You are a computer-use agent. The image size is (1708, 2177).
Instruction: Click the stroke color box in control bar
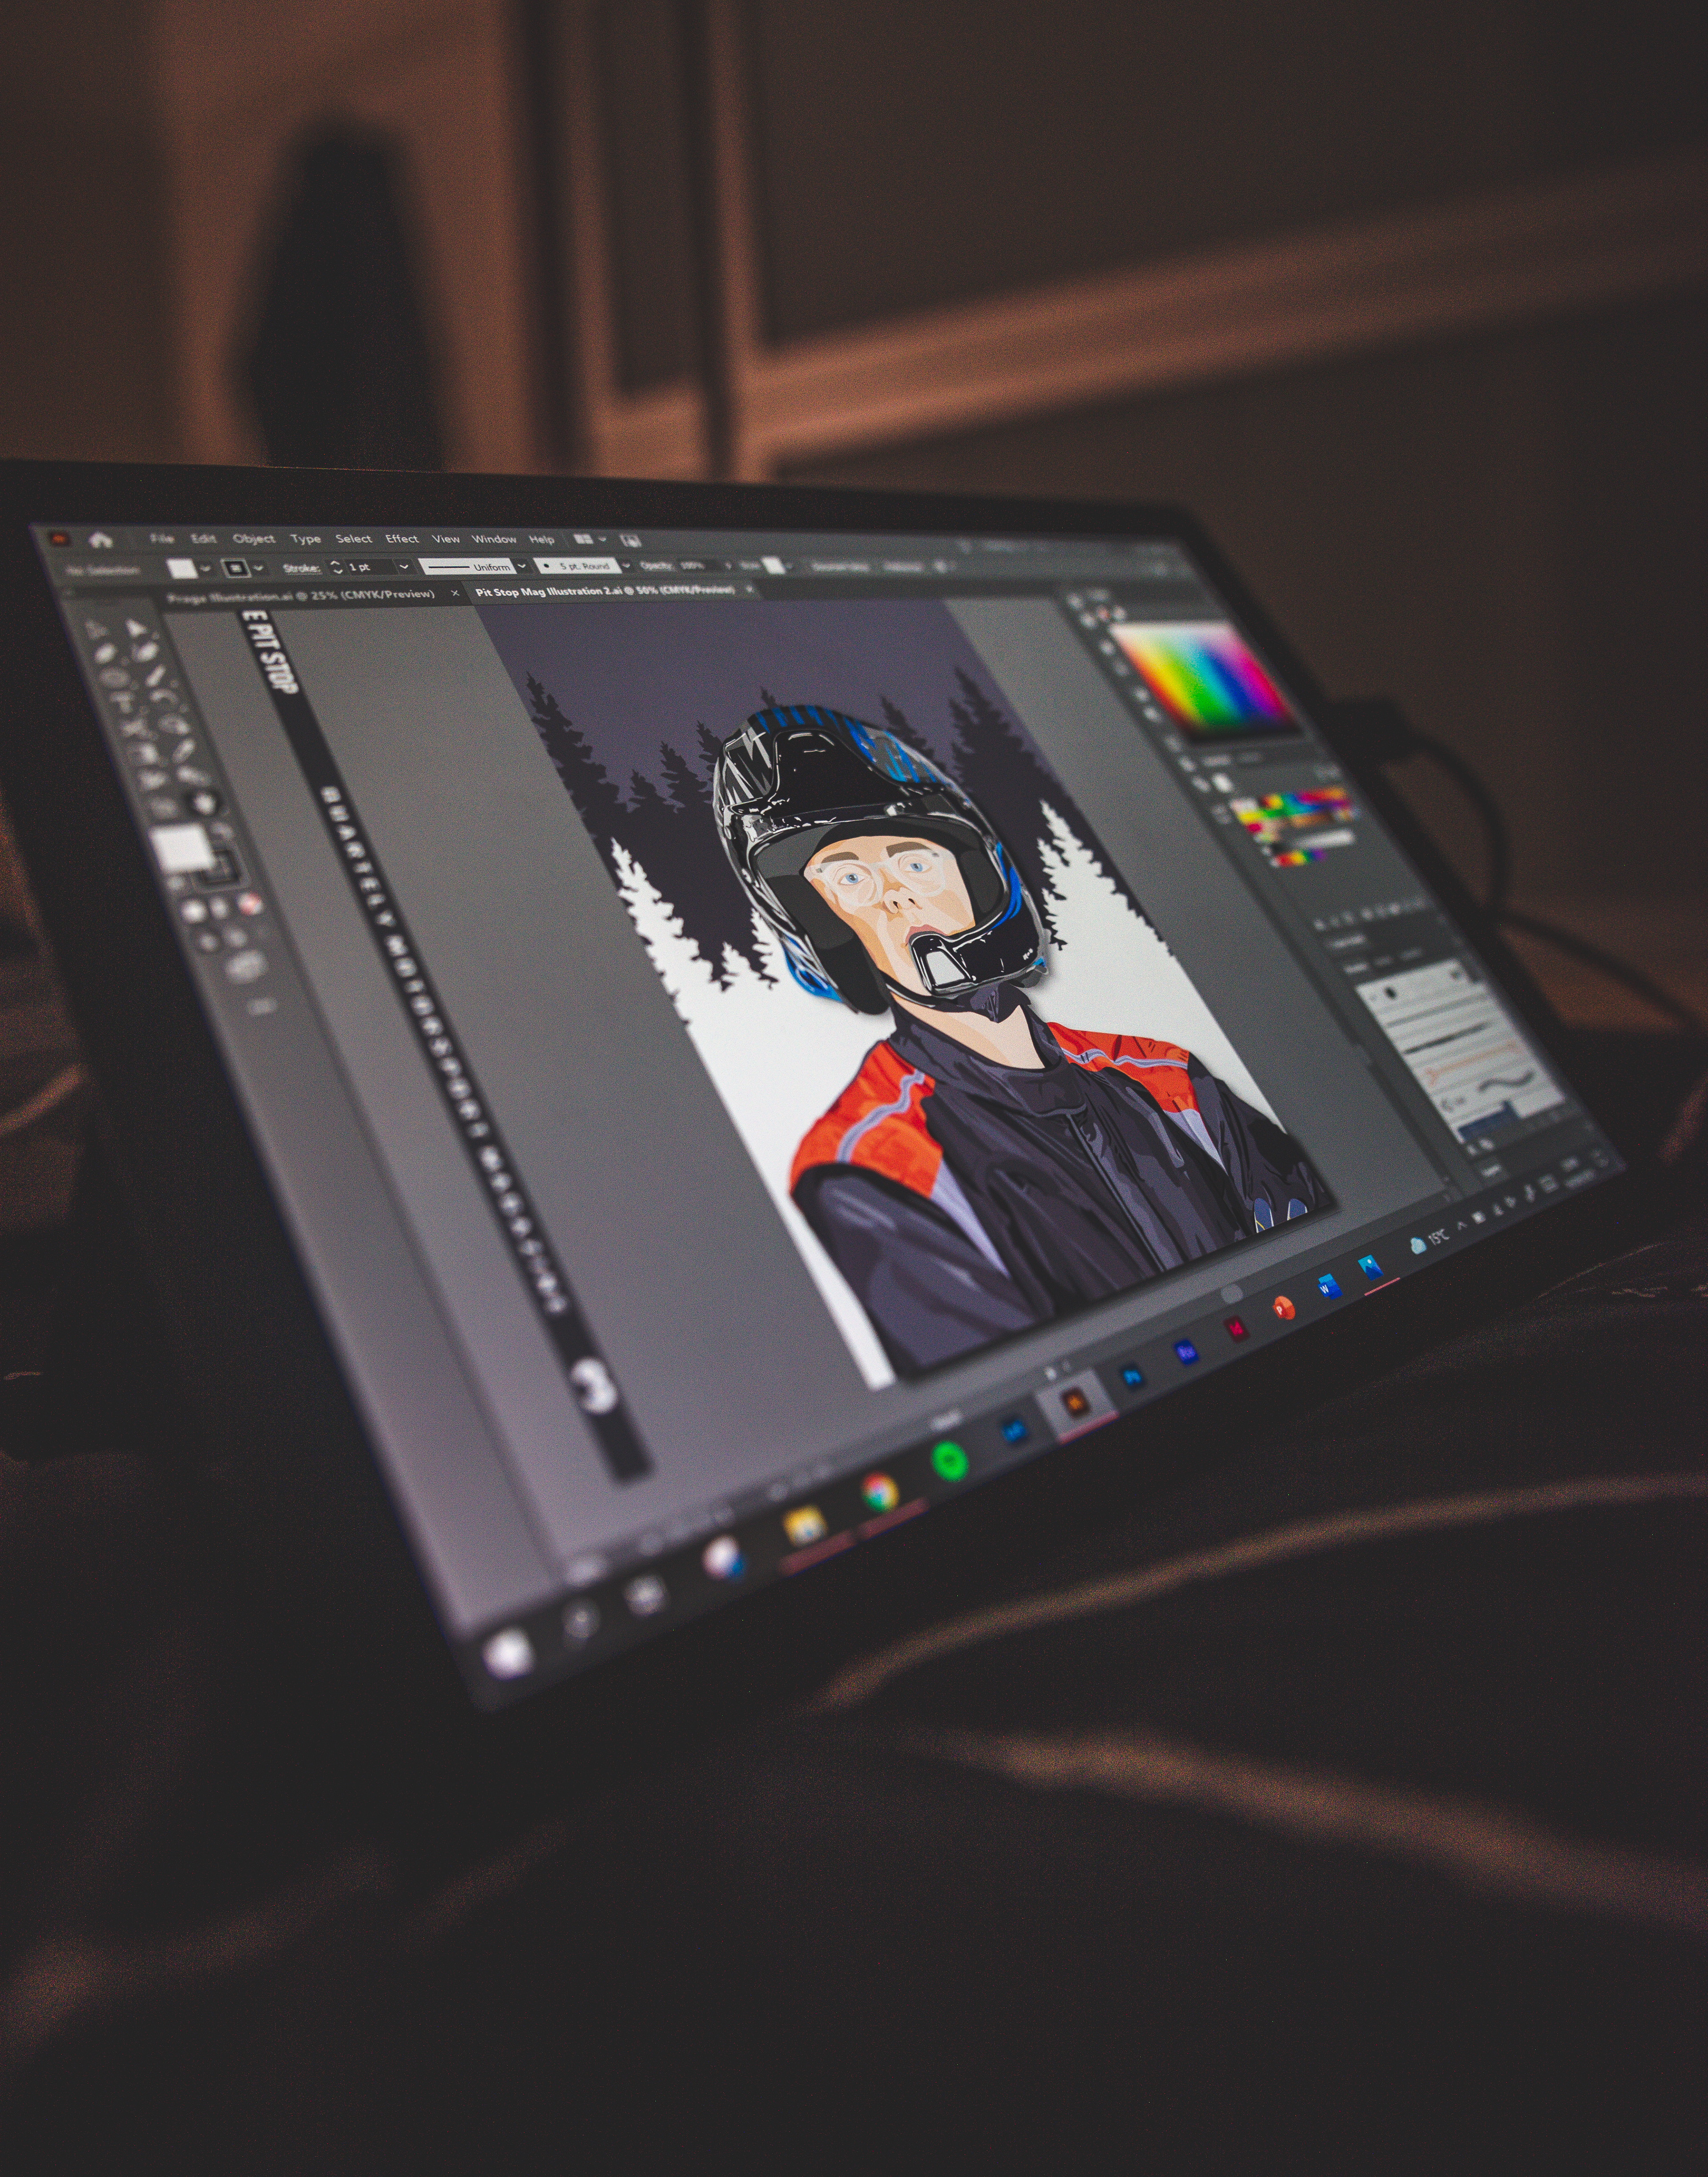pos(236,568)
